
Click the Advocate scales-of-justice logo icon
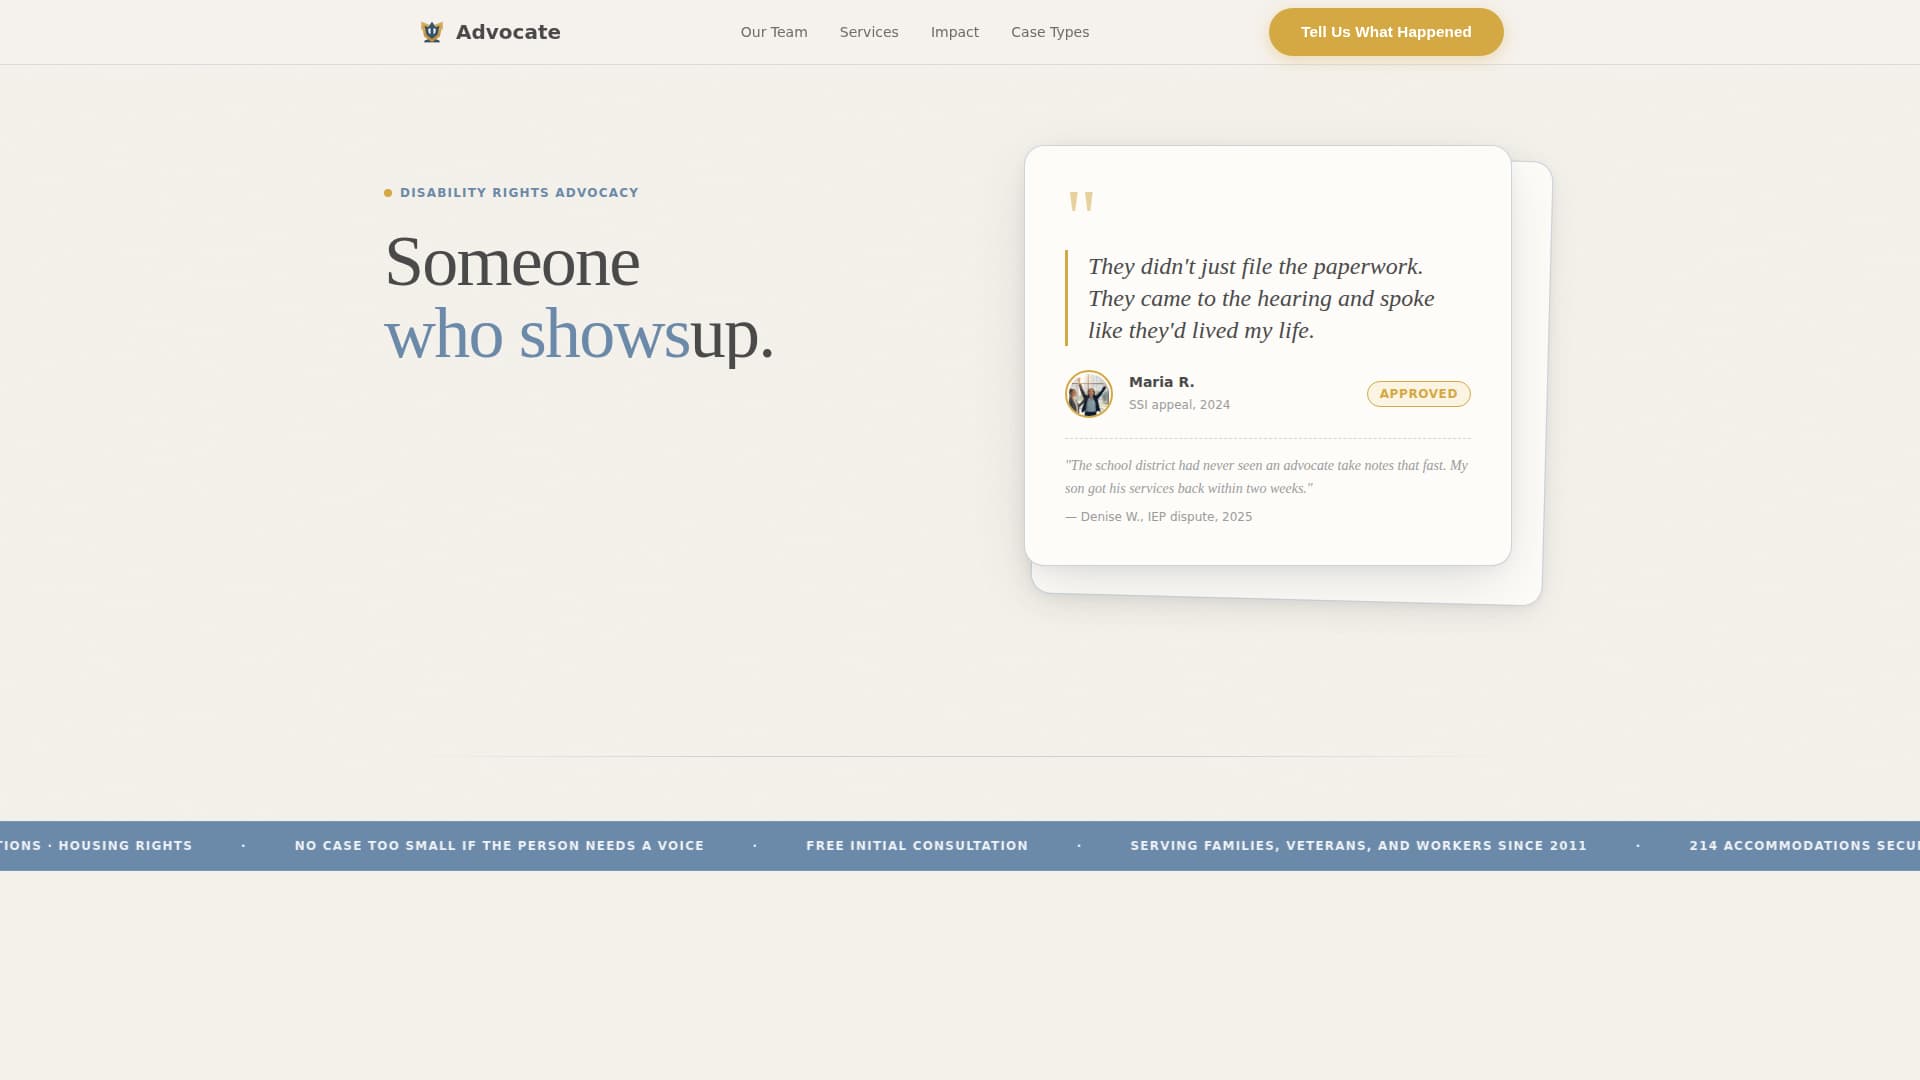[x=431, y=31]
